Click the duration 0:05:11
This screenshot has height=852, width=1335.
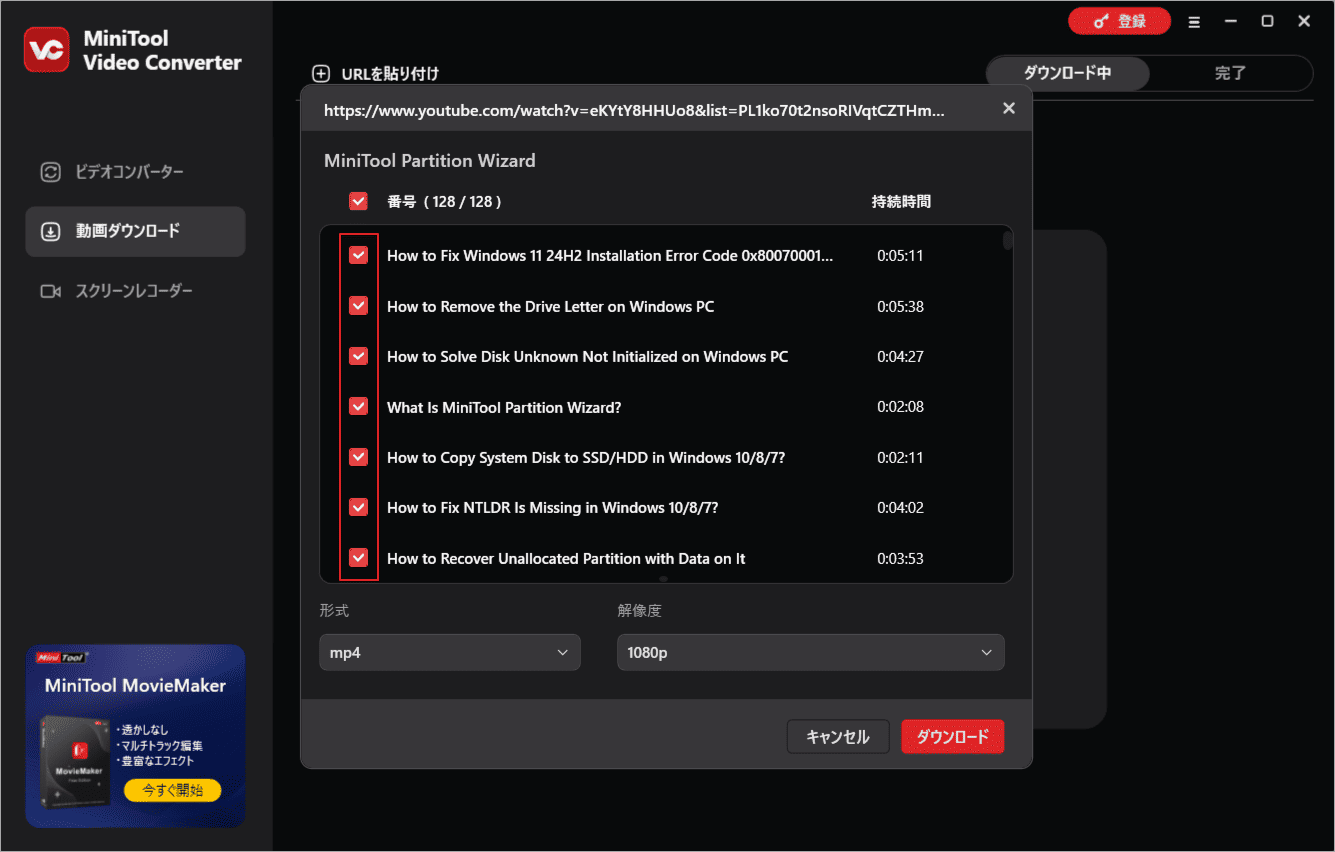pyautogui.click(x=900, y=256)
